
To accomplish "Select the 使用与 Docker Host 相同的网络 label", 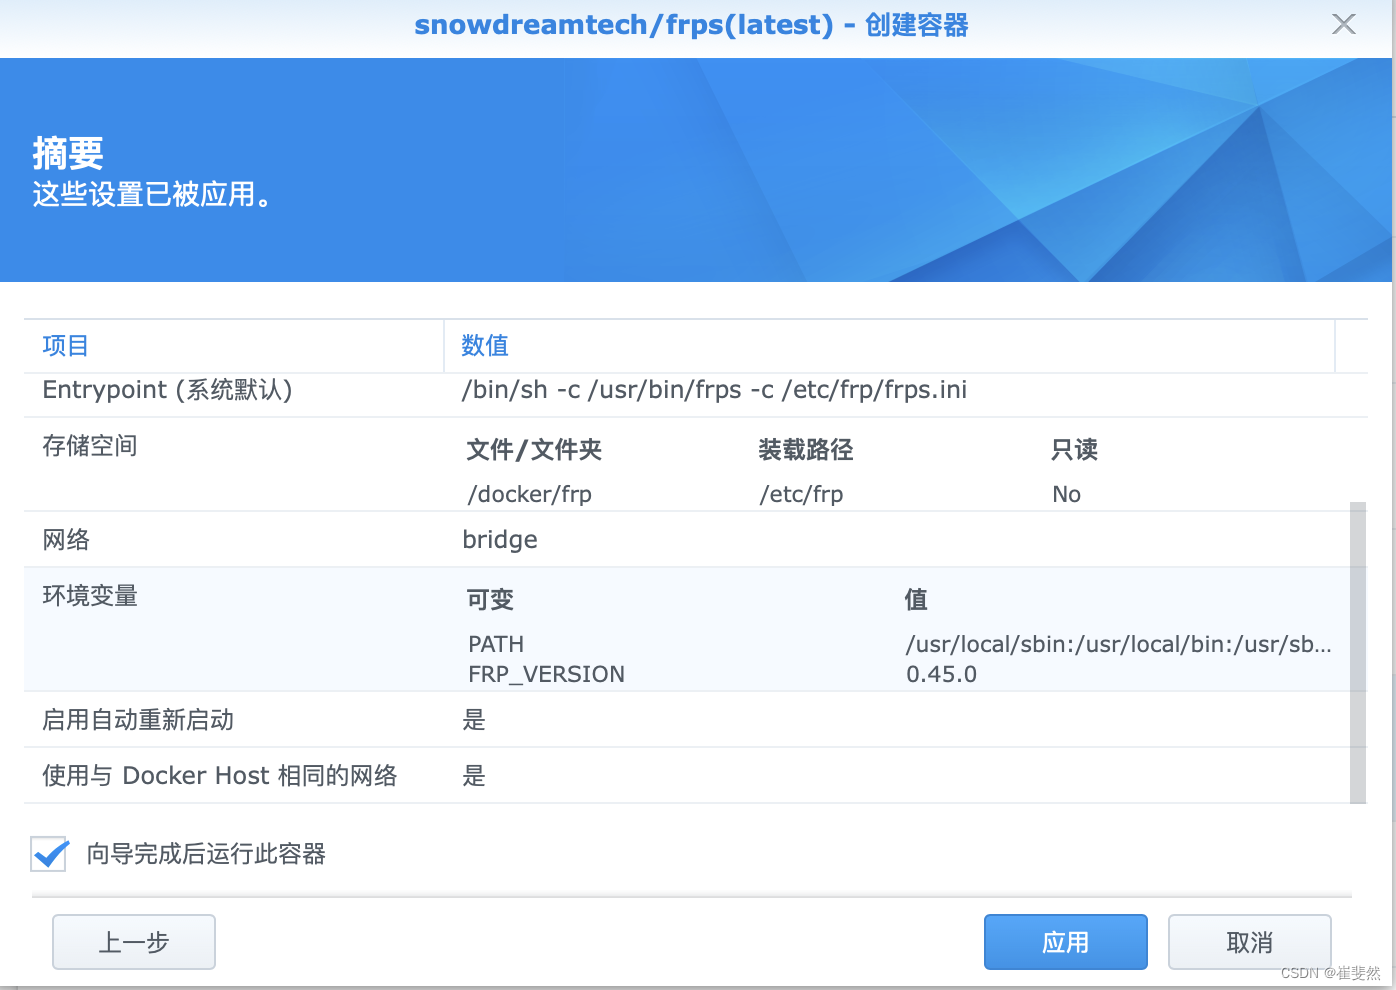I will click(220, 776).
